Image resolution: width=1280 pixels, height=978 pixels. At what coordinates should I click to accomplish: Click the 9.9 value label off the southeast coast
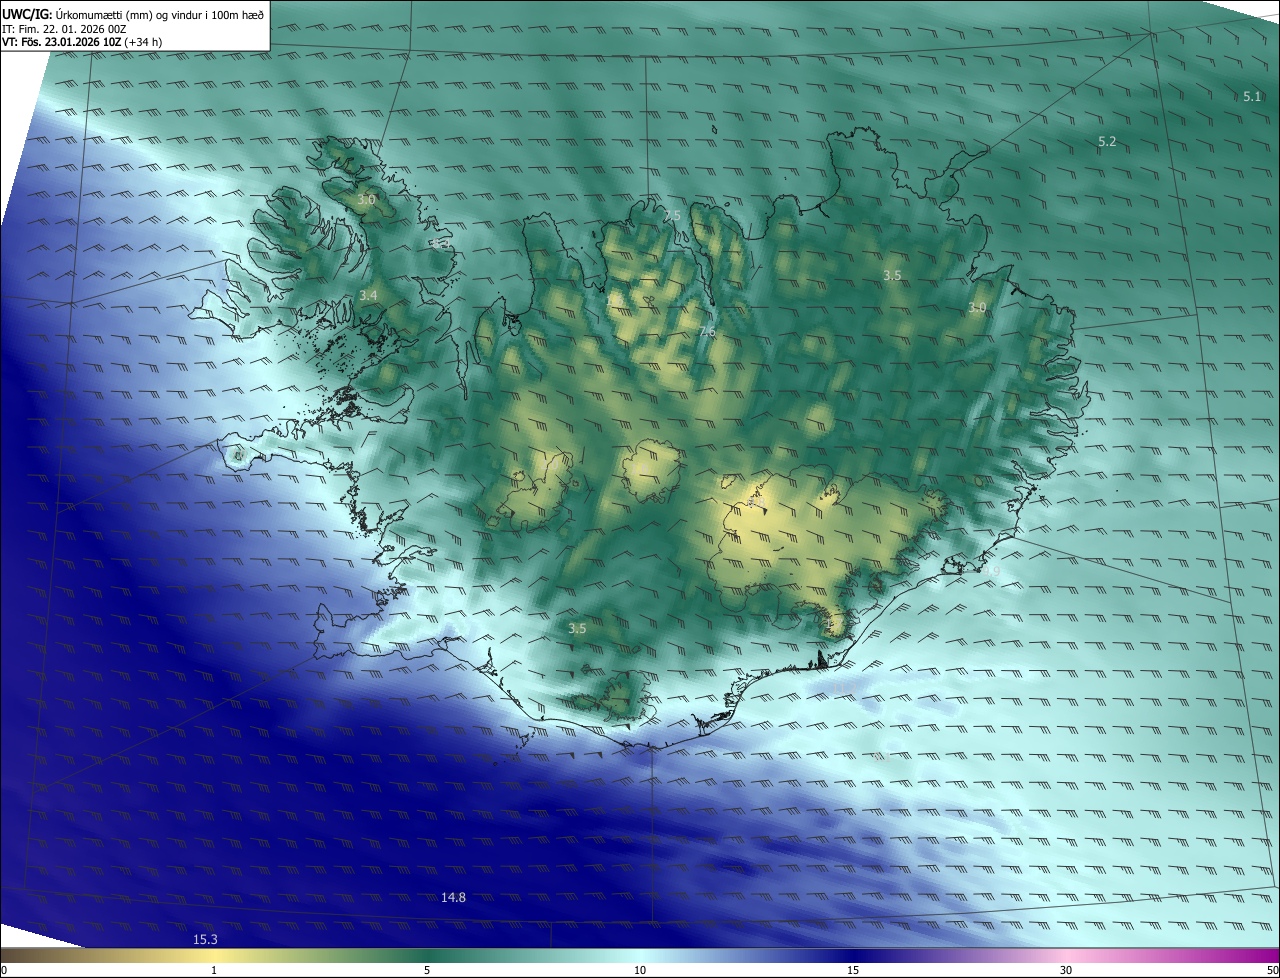pos(991,571)
